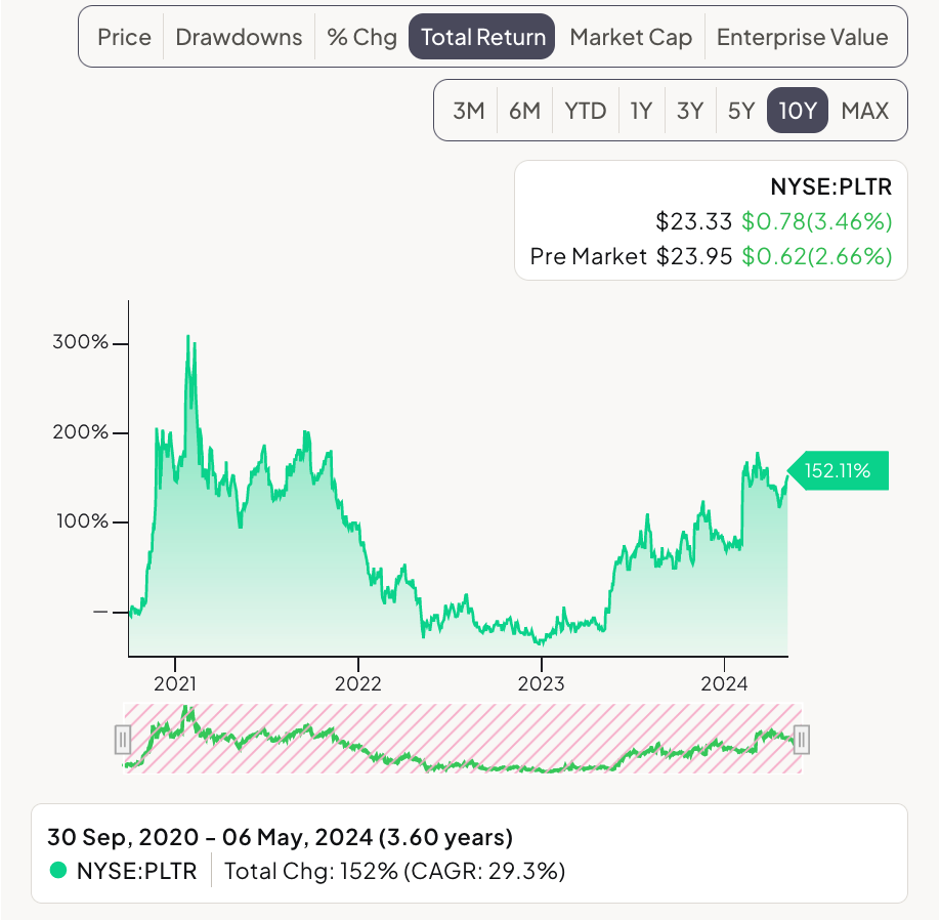
Task: Set time range to 3M
Action: pyautogui.click(x=468, y=110)
